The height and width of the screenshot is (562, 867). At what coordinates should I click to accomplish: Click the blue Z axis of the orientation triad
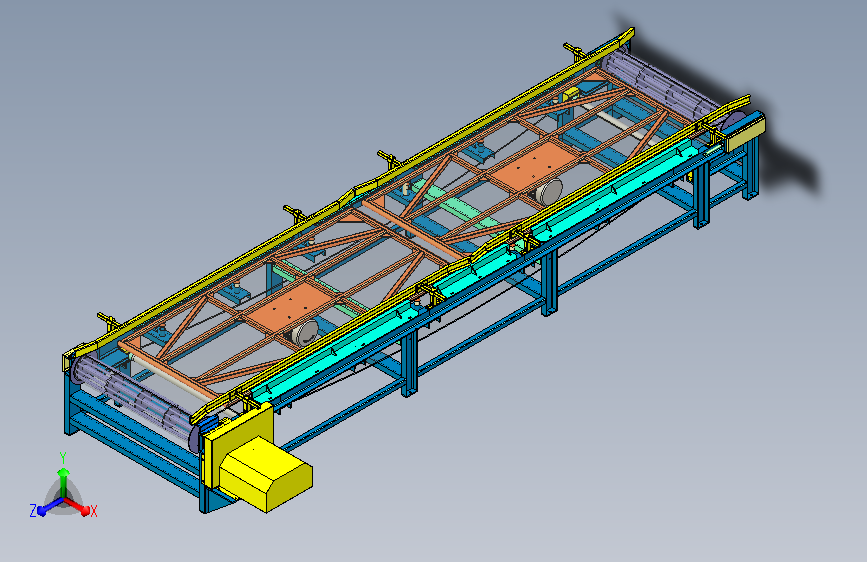coord(50,506)
